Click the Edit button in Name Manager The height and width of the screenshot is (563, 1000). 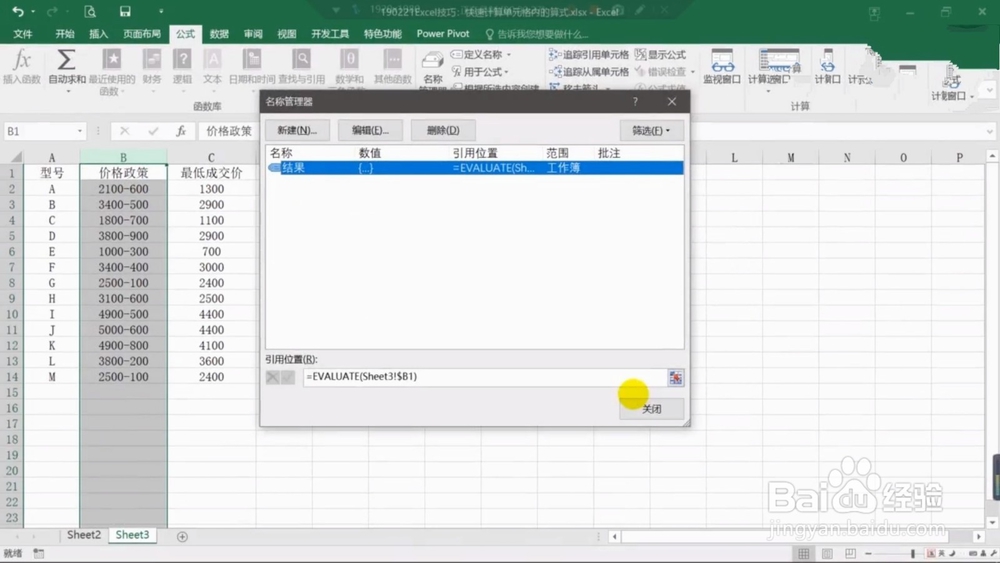370,130
